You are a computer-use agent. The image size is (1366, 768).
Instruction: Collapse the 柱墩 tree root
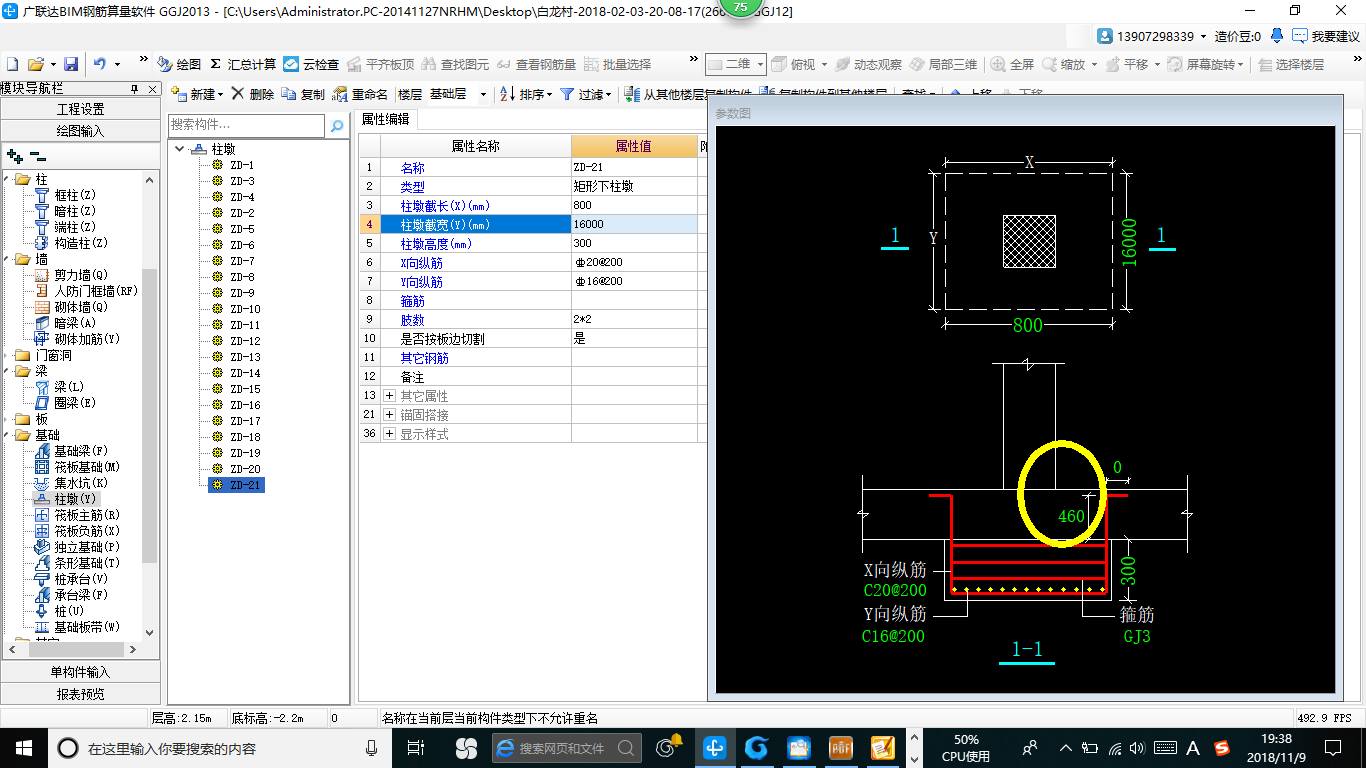[x=179, y=149]
